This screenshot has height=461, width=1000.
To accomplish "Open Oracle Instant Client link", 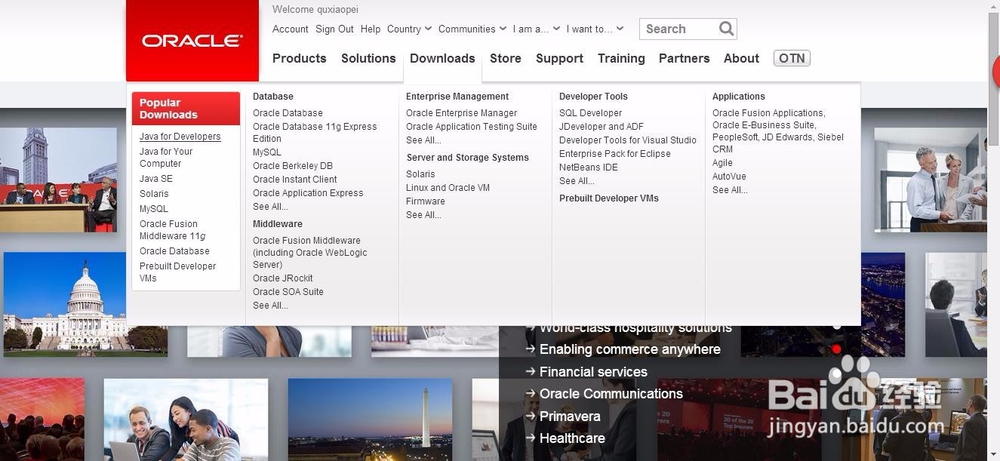I will click(x=295, y=179).
